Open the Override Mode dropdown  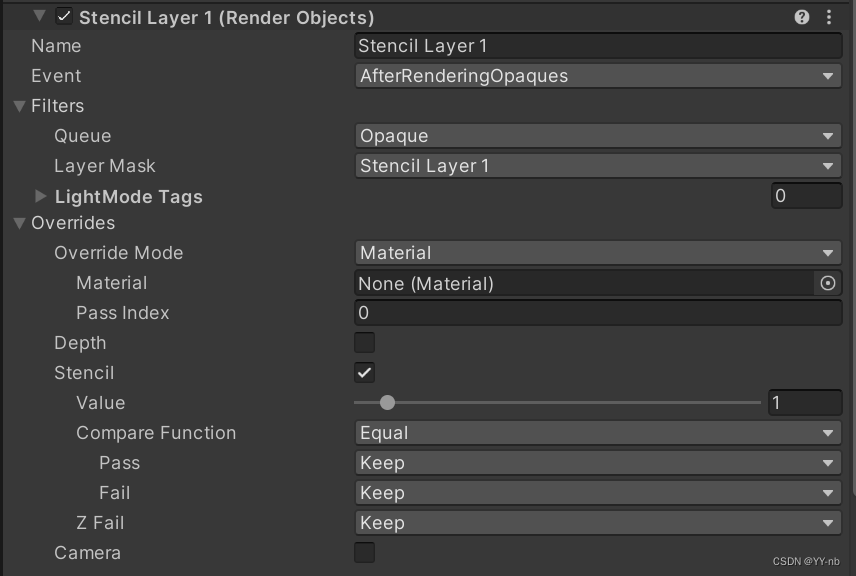click(598, 253)
